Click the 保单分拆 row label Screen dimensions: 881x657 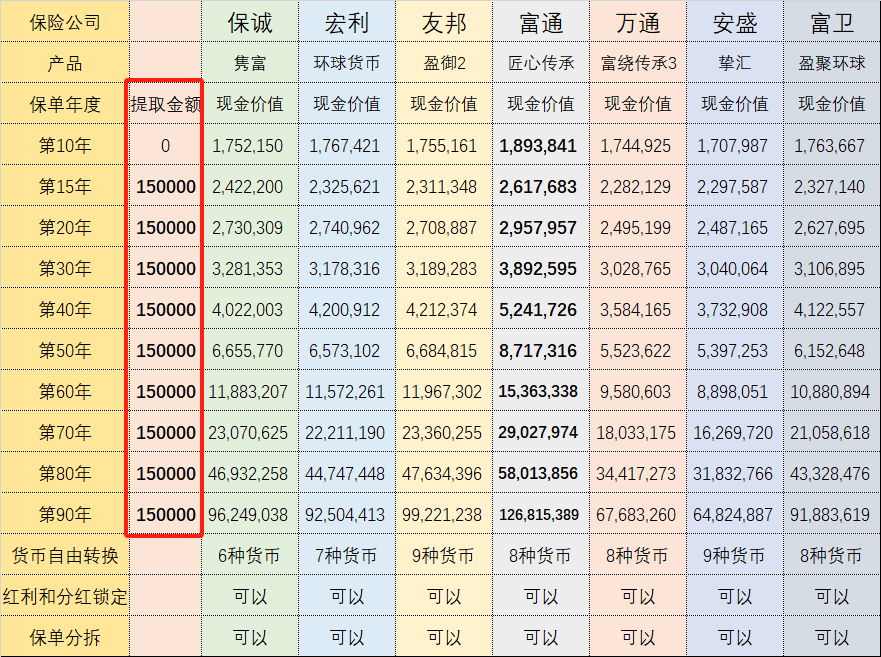coord(65,637)
